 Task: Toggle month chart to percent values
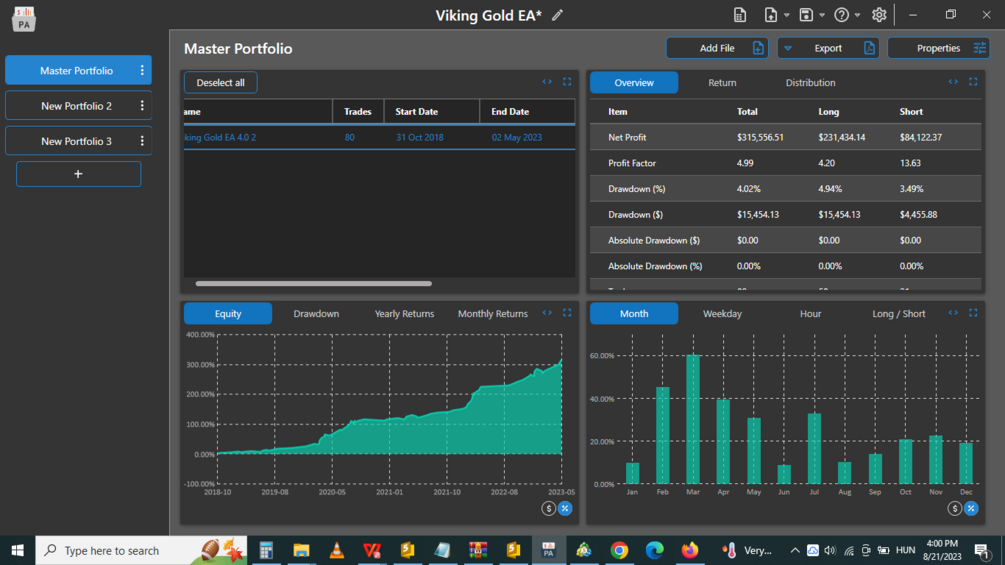pos(971,509)
